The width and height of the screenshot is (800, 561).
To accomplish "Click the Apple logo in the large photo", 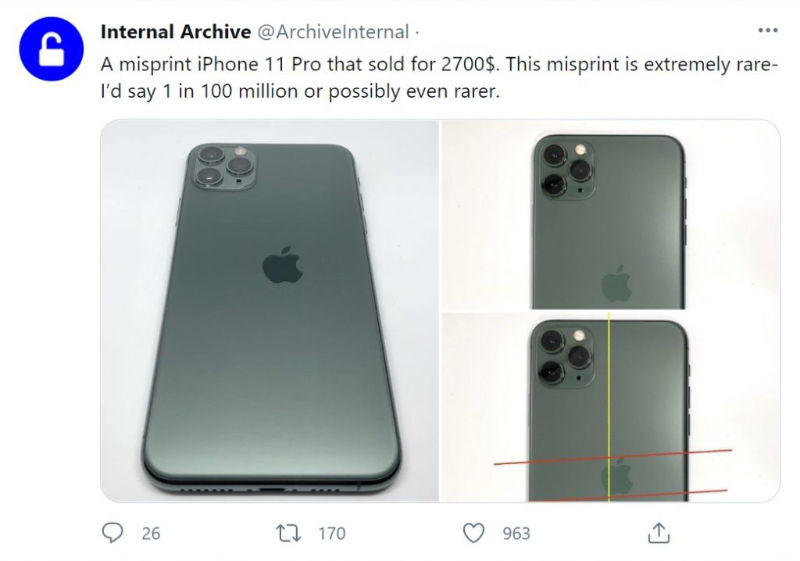I will coord(283,264).
